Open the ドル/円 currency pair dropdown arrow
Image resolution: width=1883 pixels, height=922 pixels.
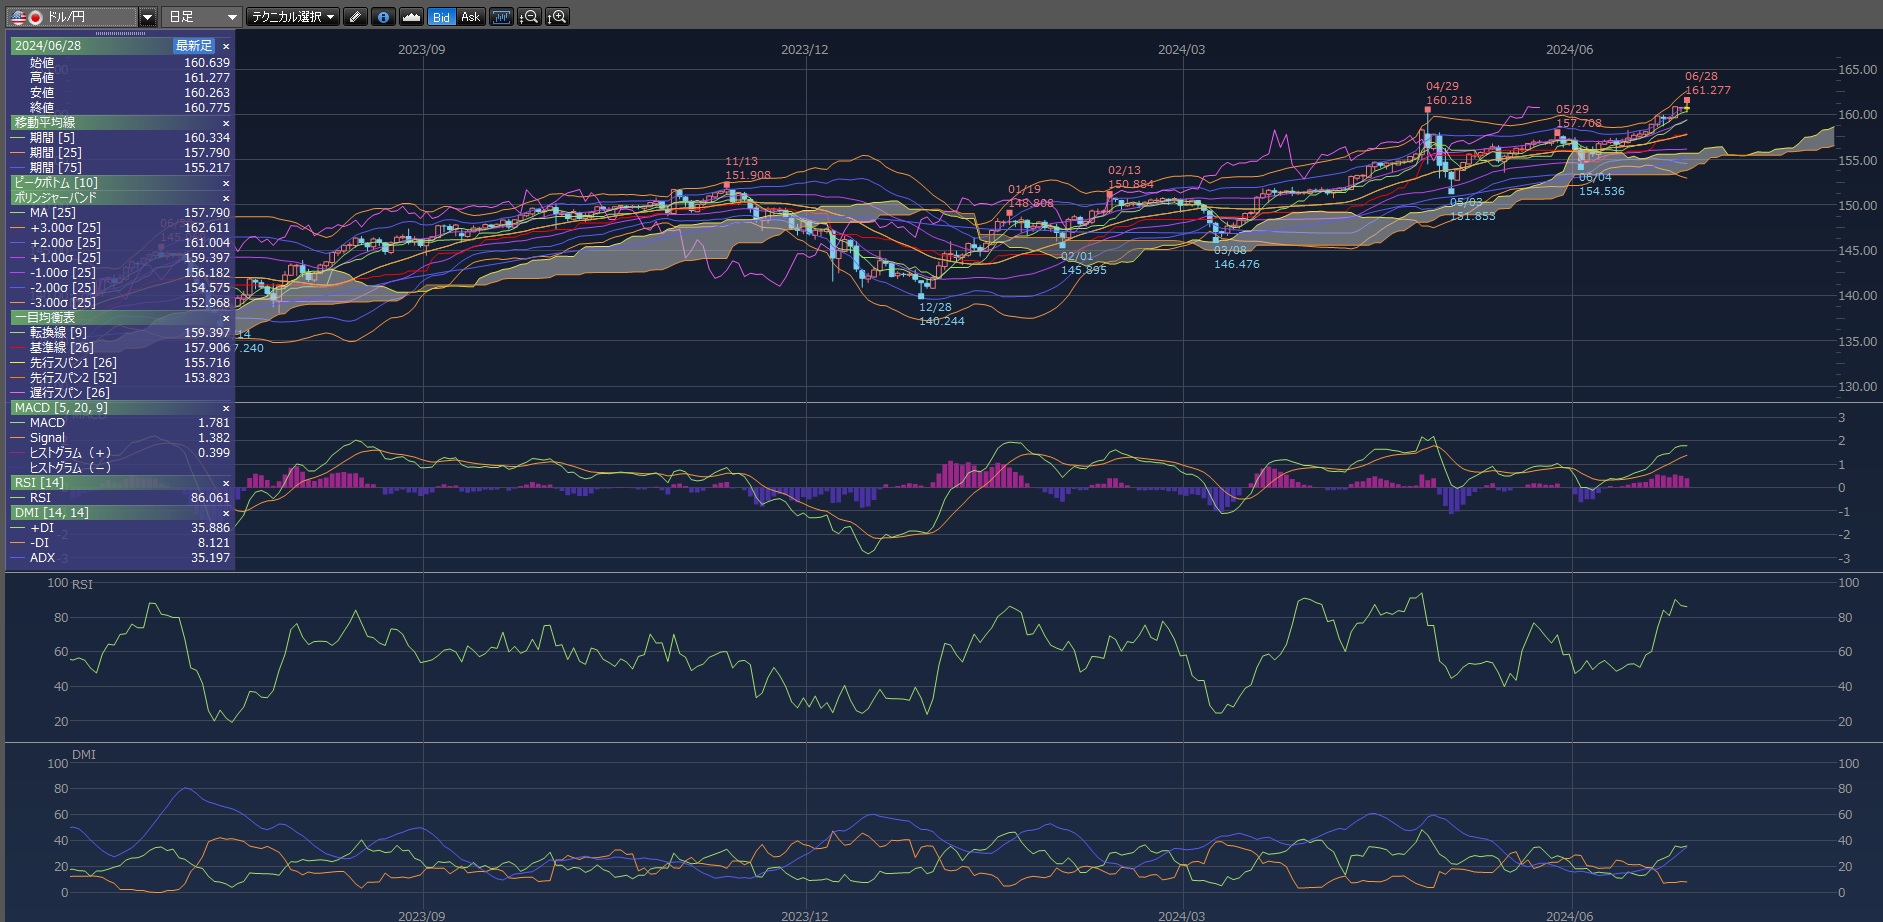[x=148, y=17]
